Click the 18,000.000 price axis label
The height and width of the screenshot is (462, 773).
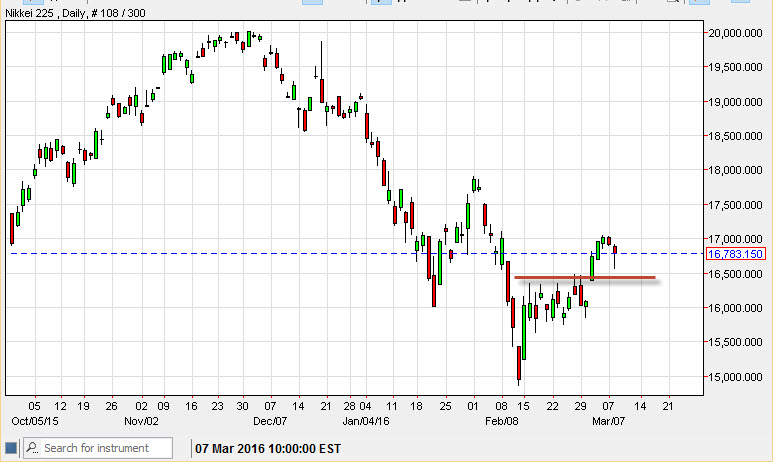[x=736, y=170]
